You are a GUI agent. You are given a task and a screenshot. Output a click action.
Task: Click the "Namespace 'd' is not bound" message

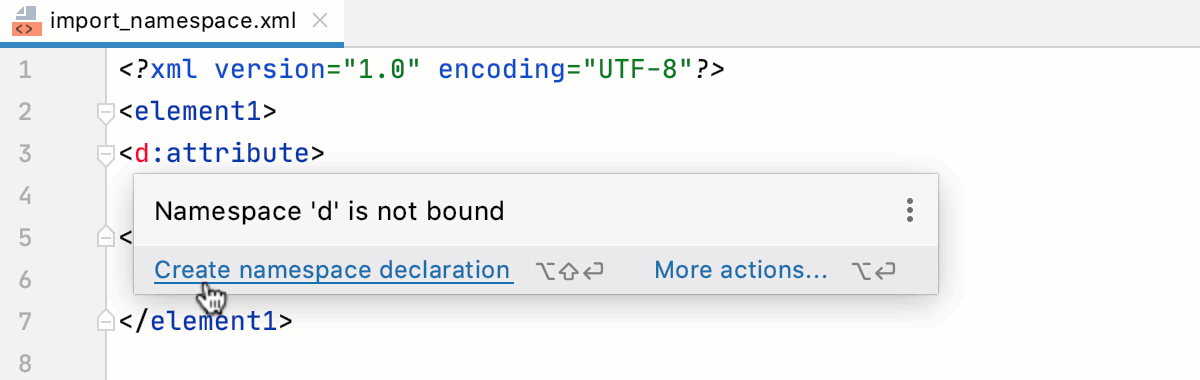pyautogui.click(x=329, y=211)
